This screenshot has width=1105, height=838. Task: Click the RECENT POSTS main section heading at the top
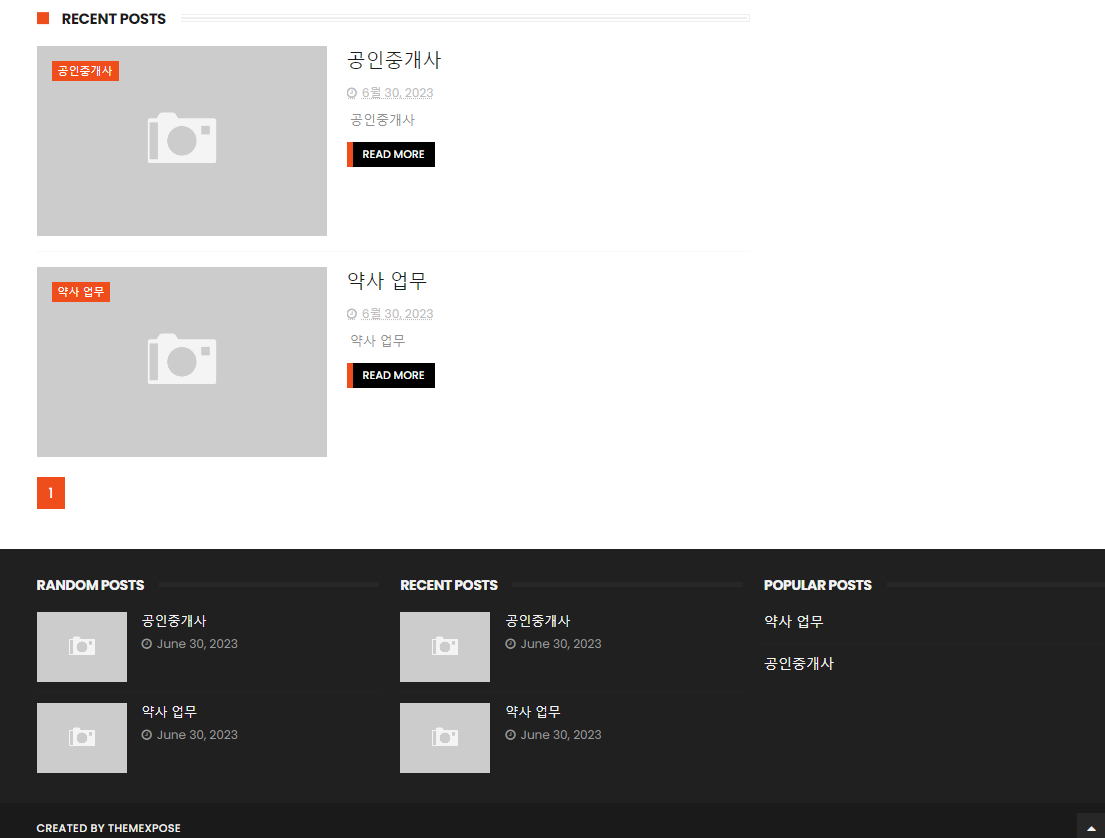tap(113, 19)
